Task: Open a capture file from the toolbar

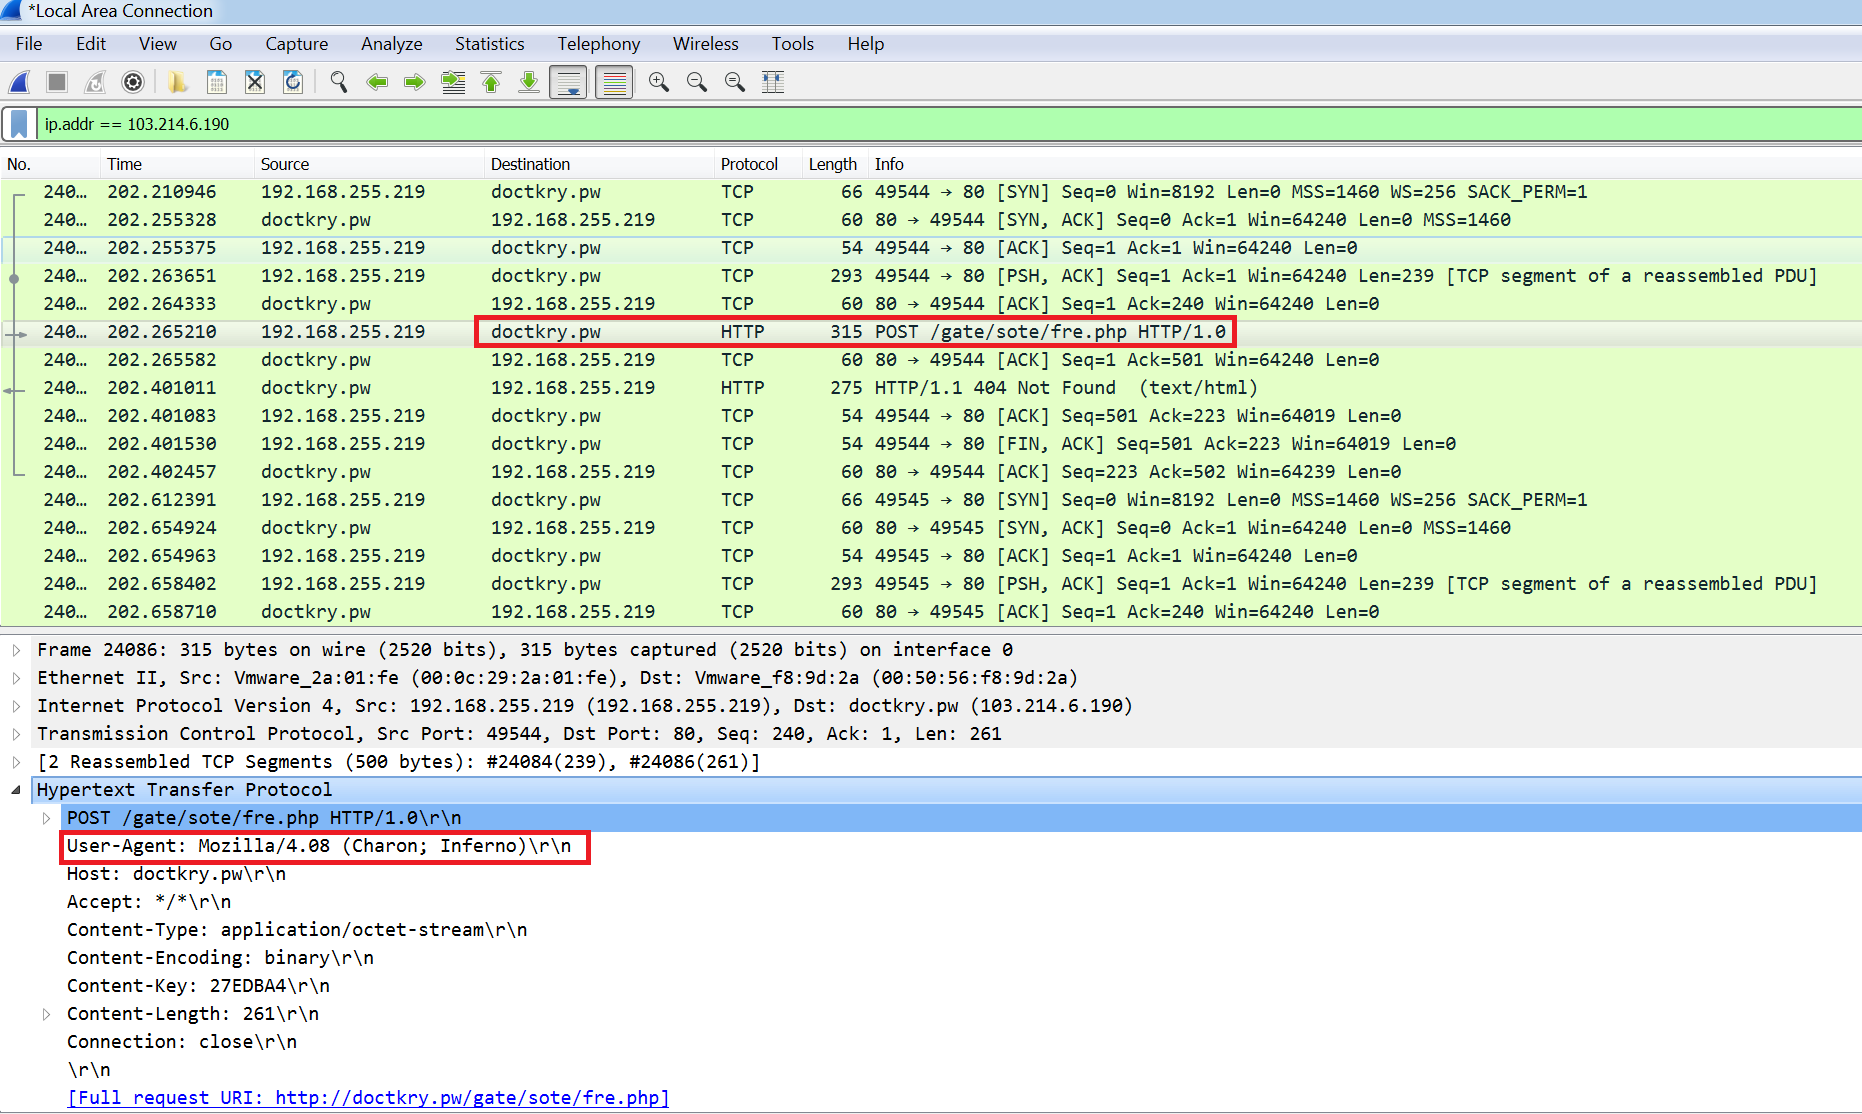Action: click(178, 82)
